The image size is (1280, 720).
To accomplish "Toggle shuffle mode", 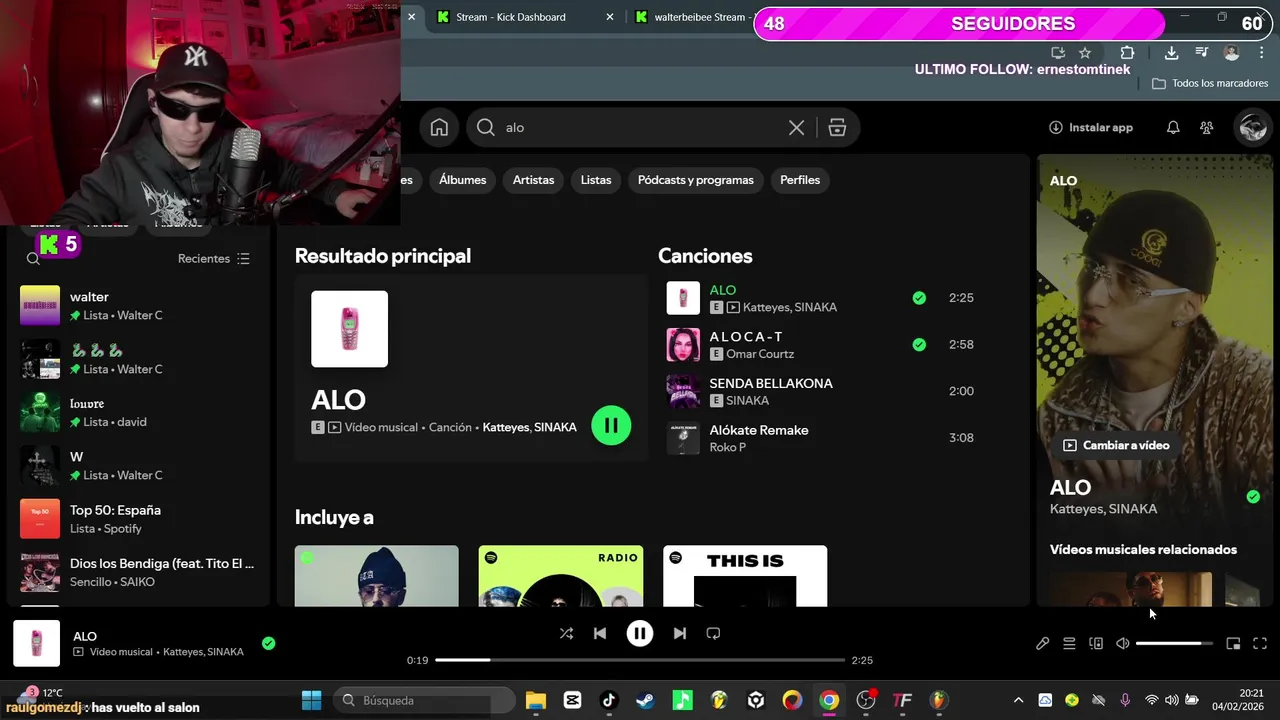I will coord(566,633).
